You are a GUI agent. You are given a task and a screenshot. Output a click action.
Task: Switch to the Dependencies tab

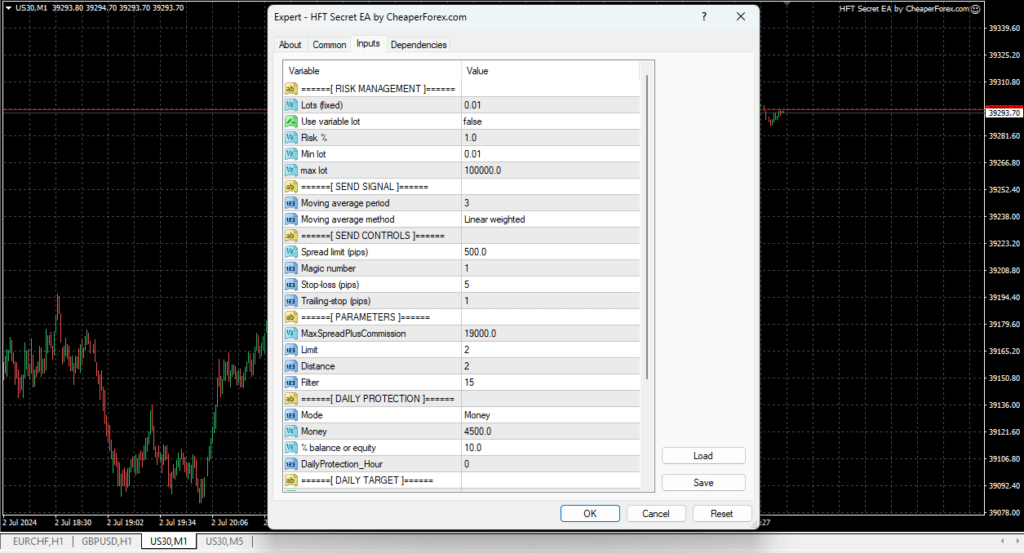coord(419,45)
